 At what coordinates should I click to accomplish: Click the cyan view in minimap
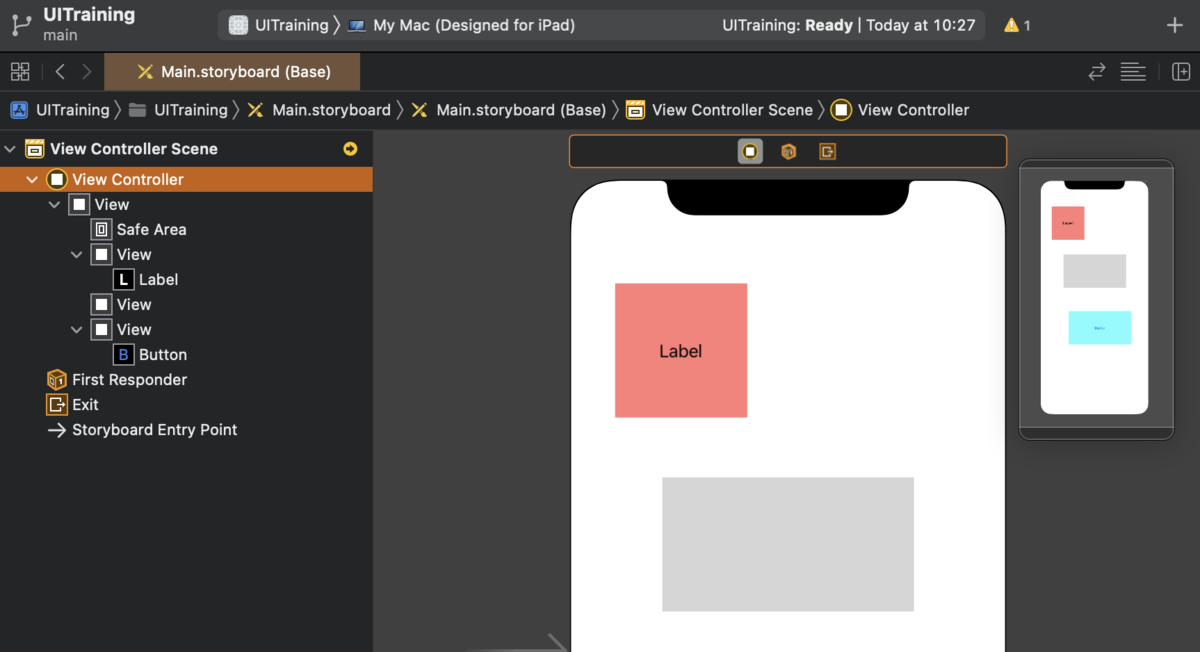tap(1100, 328)
